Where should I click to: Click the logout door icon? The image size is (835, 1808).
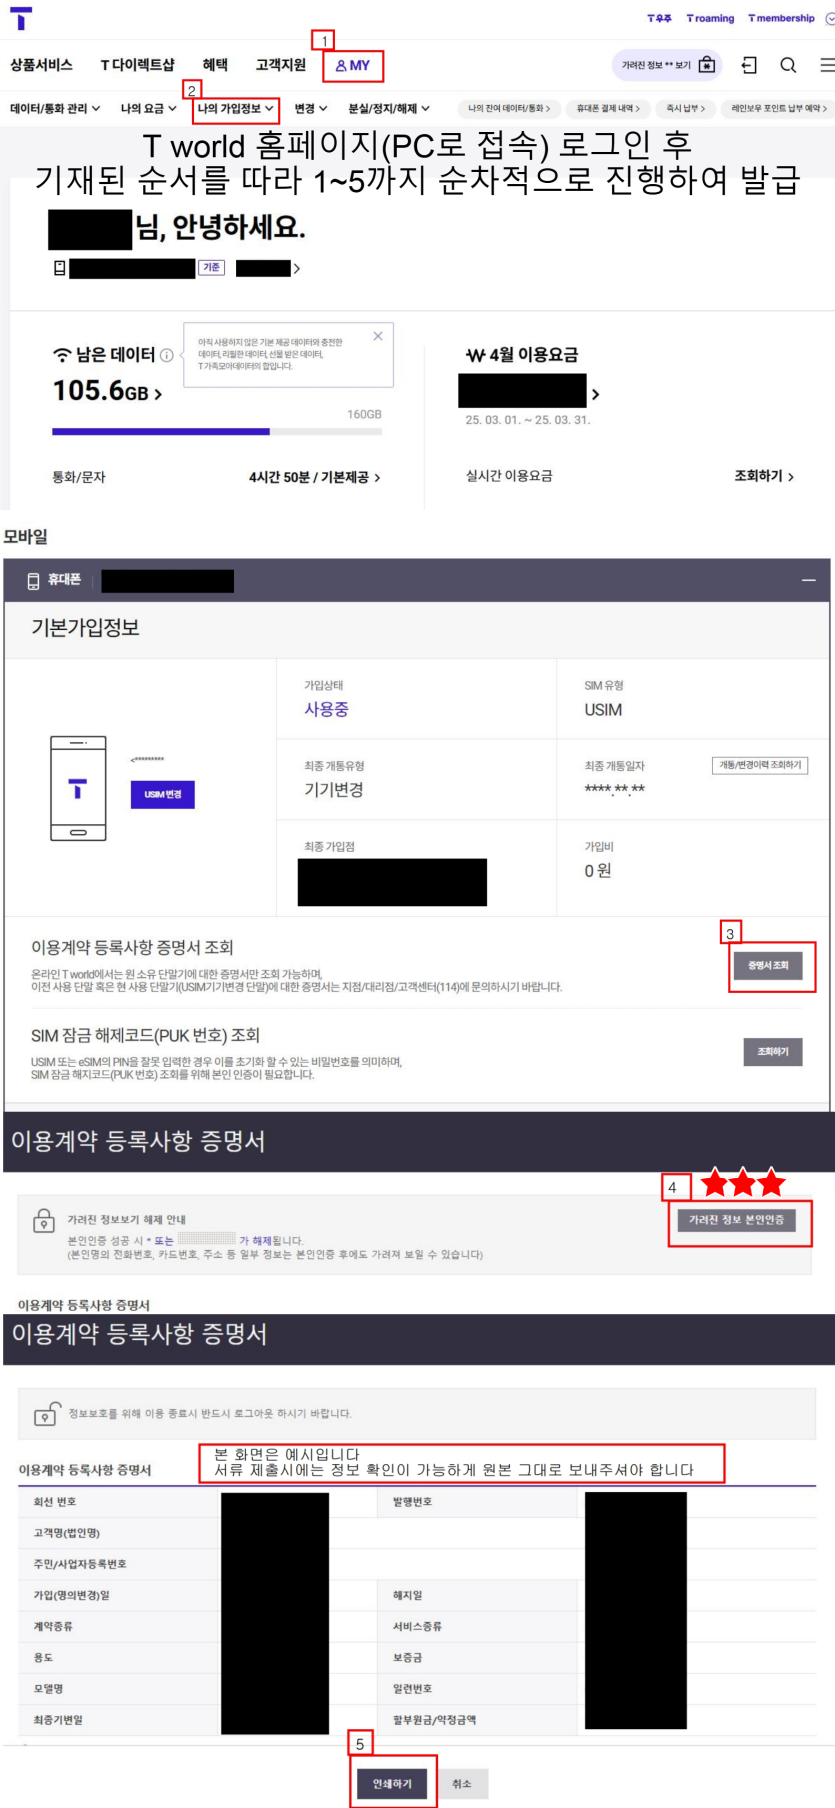click(749, 65)
